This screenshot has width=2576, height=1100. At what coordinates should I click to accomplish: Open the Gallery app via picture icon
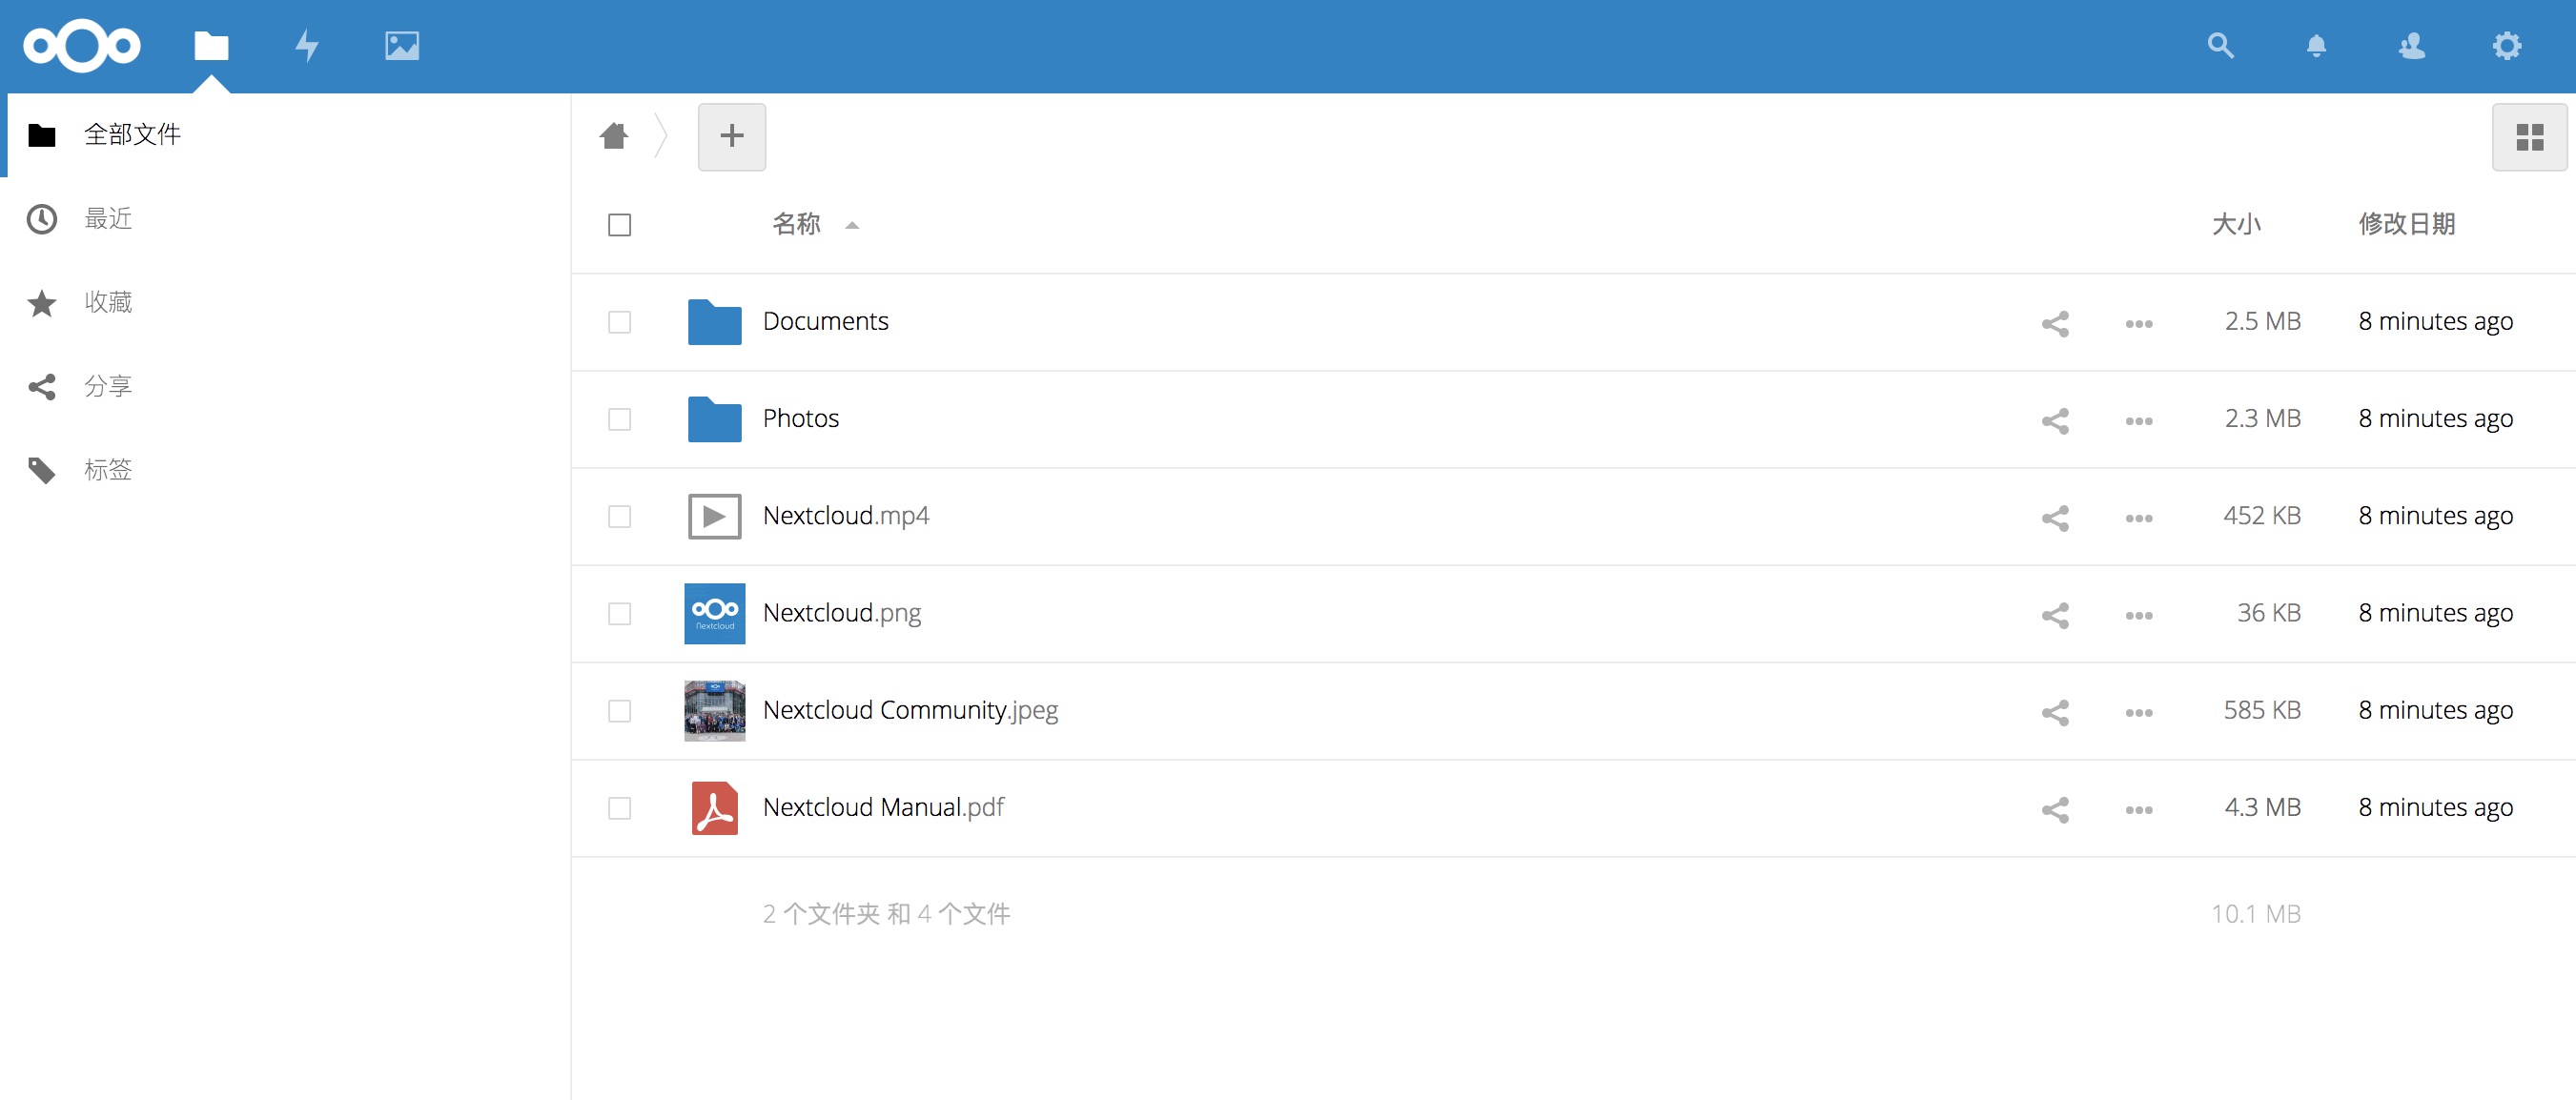[x=402, y=45]
